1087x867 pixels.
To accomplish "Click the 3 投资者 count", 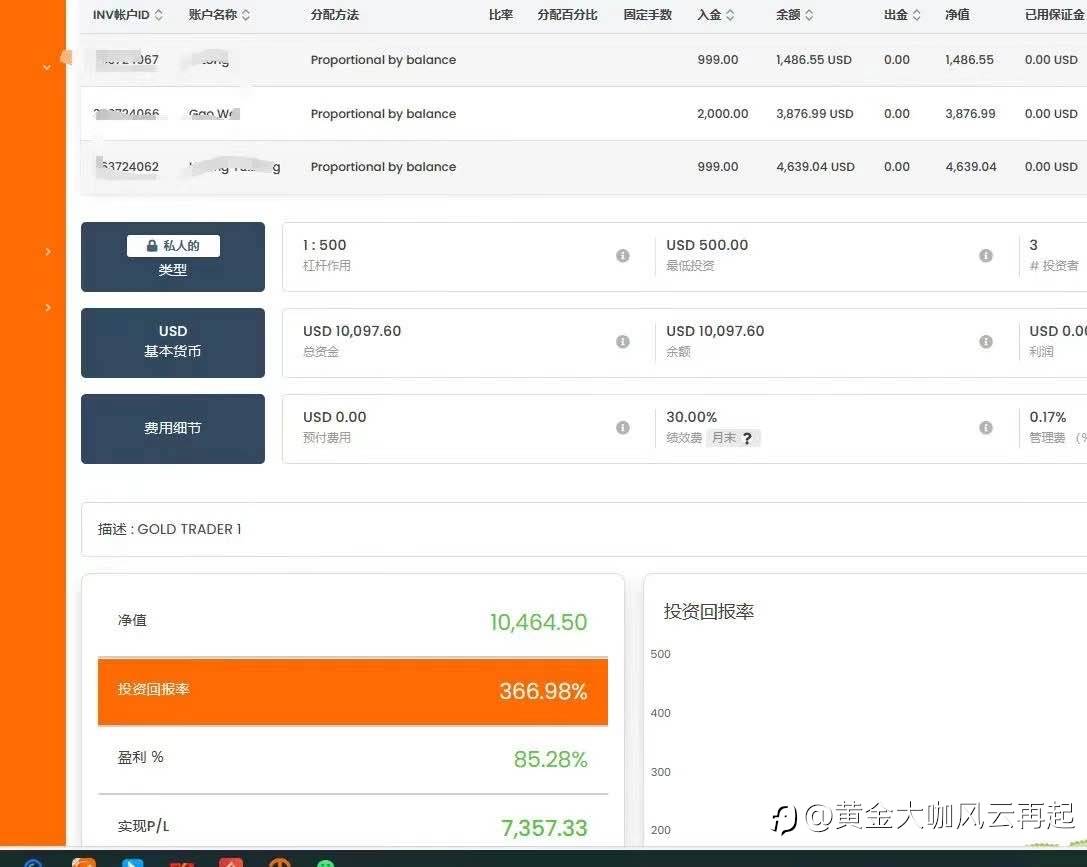I will (x=1033, y=245).
